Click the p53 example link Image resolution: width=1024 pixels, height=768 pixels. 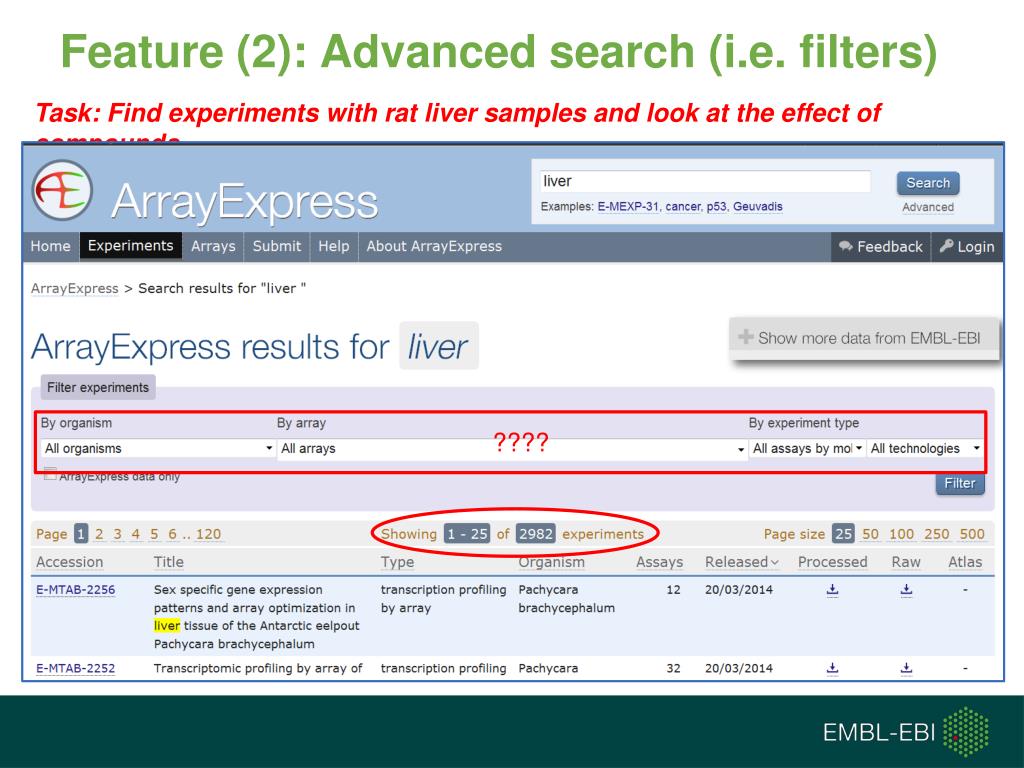point(716,206)
